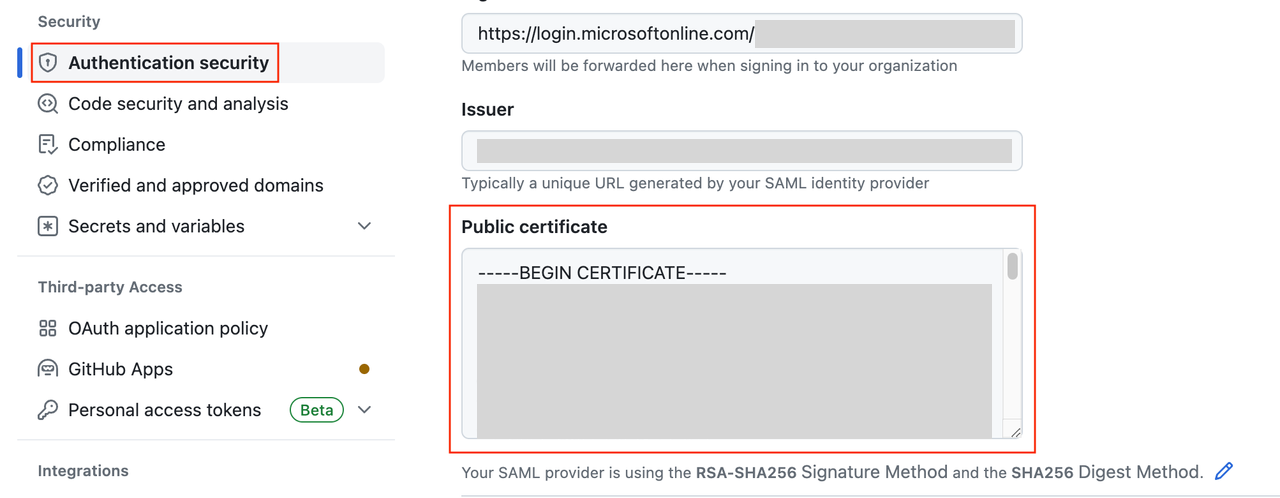Click the Compliance checklist icon

click(x=47, y=145)
